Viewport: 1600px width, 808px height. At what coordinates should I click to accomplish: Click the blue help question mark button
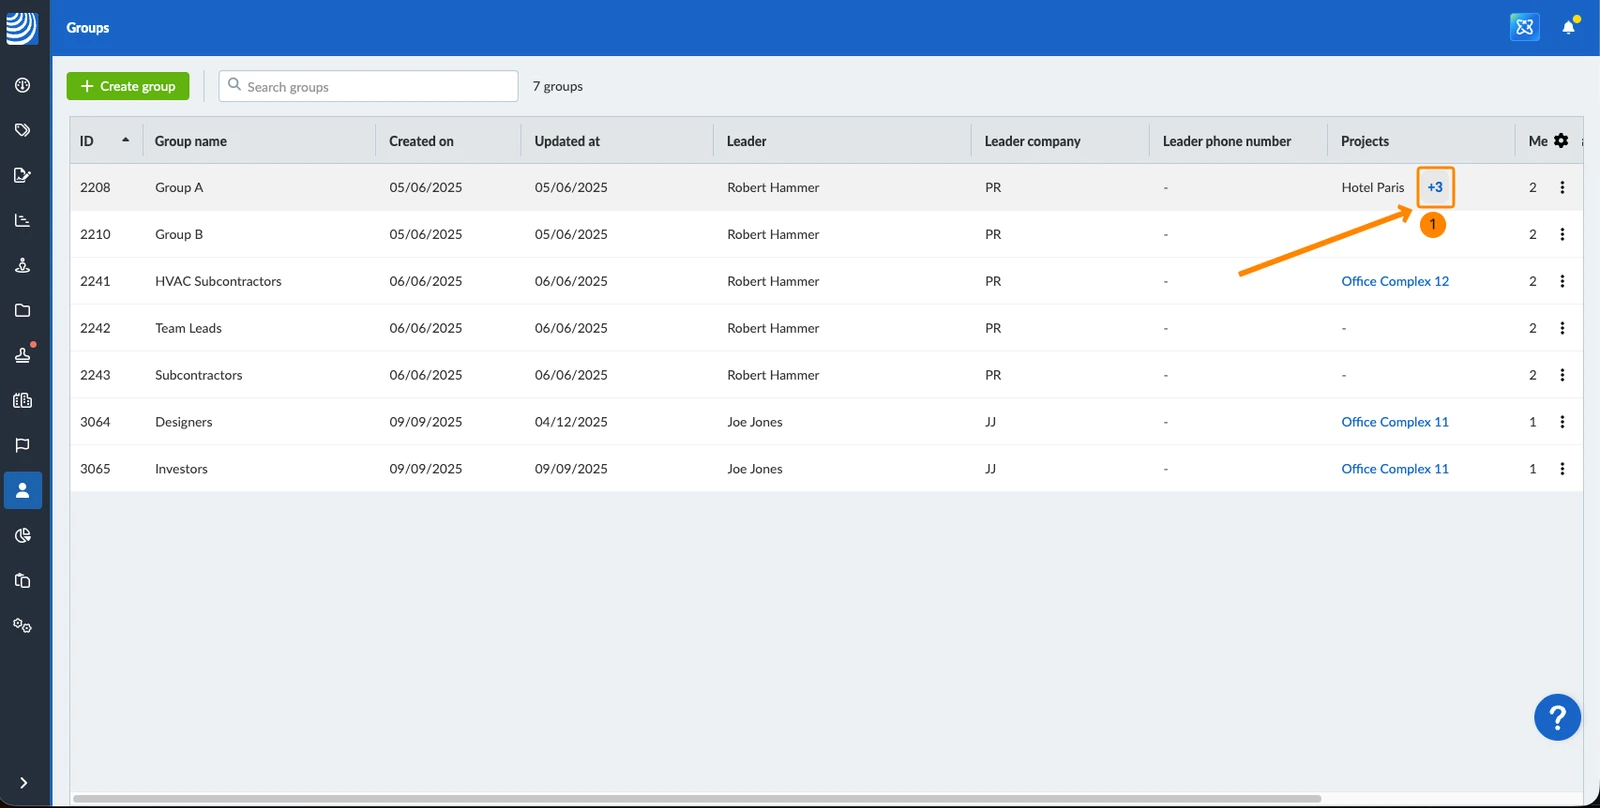[x=1557, y=717]
